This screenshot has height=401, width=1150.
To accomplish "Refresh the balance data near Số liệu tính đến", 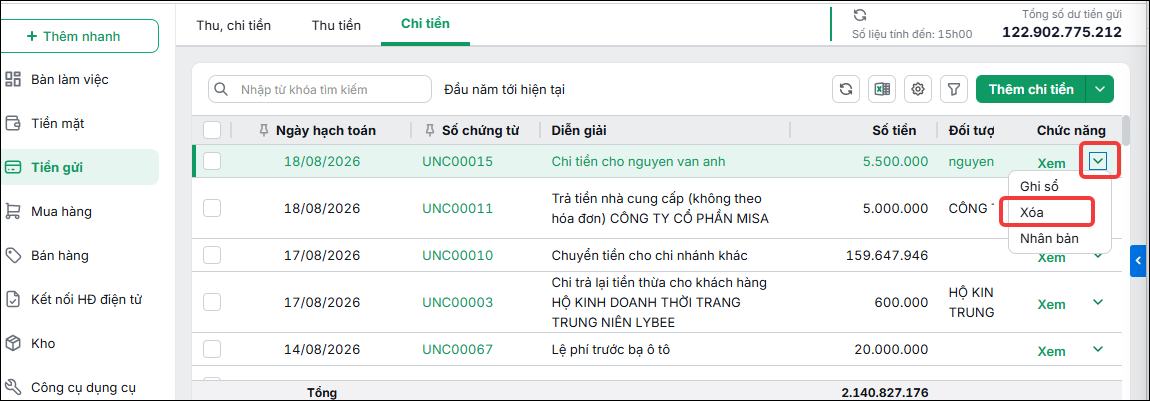I will pos(860,15).
